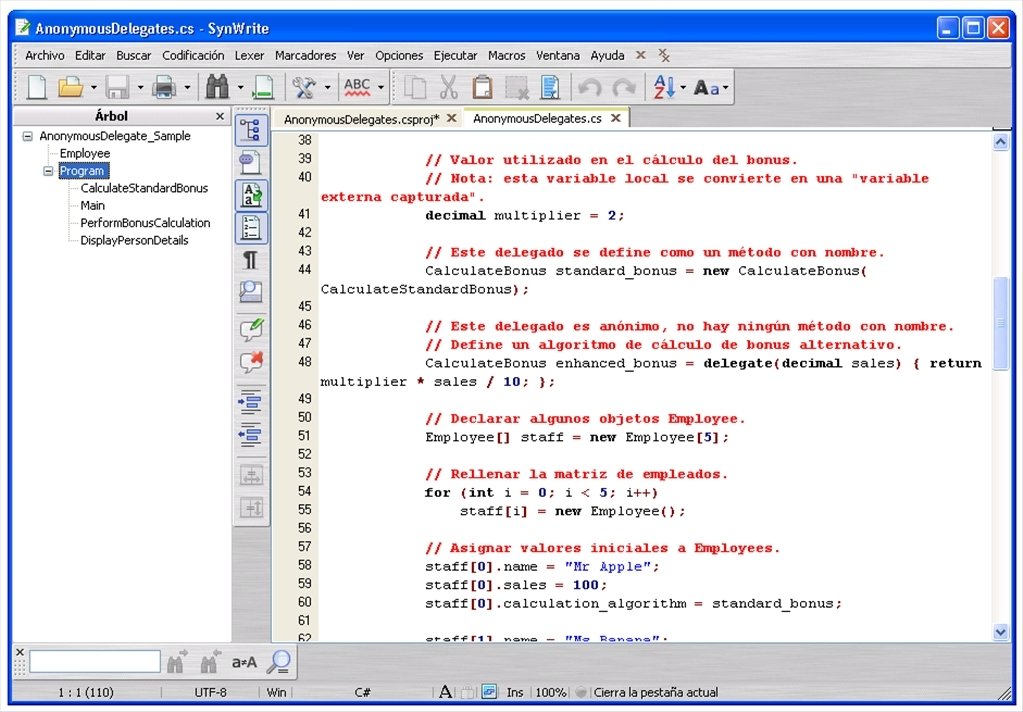Open the Marcadores menu
This screenshot has height=712, width=1023.
305,55
